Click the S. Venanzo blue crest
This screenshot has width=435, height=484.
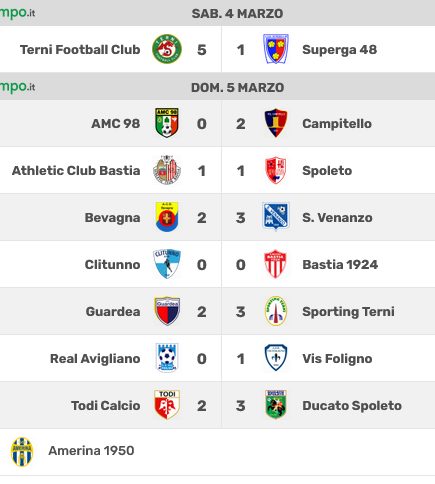point(276,217)
